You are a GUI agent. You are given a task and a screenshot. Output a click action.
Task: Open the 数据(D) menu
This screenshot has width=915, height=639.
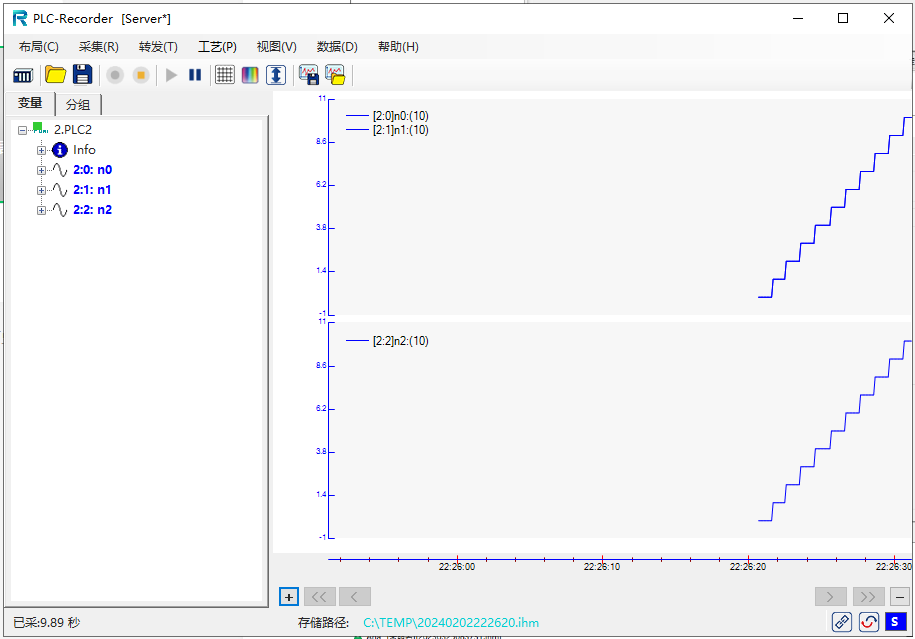point(337,47)
